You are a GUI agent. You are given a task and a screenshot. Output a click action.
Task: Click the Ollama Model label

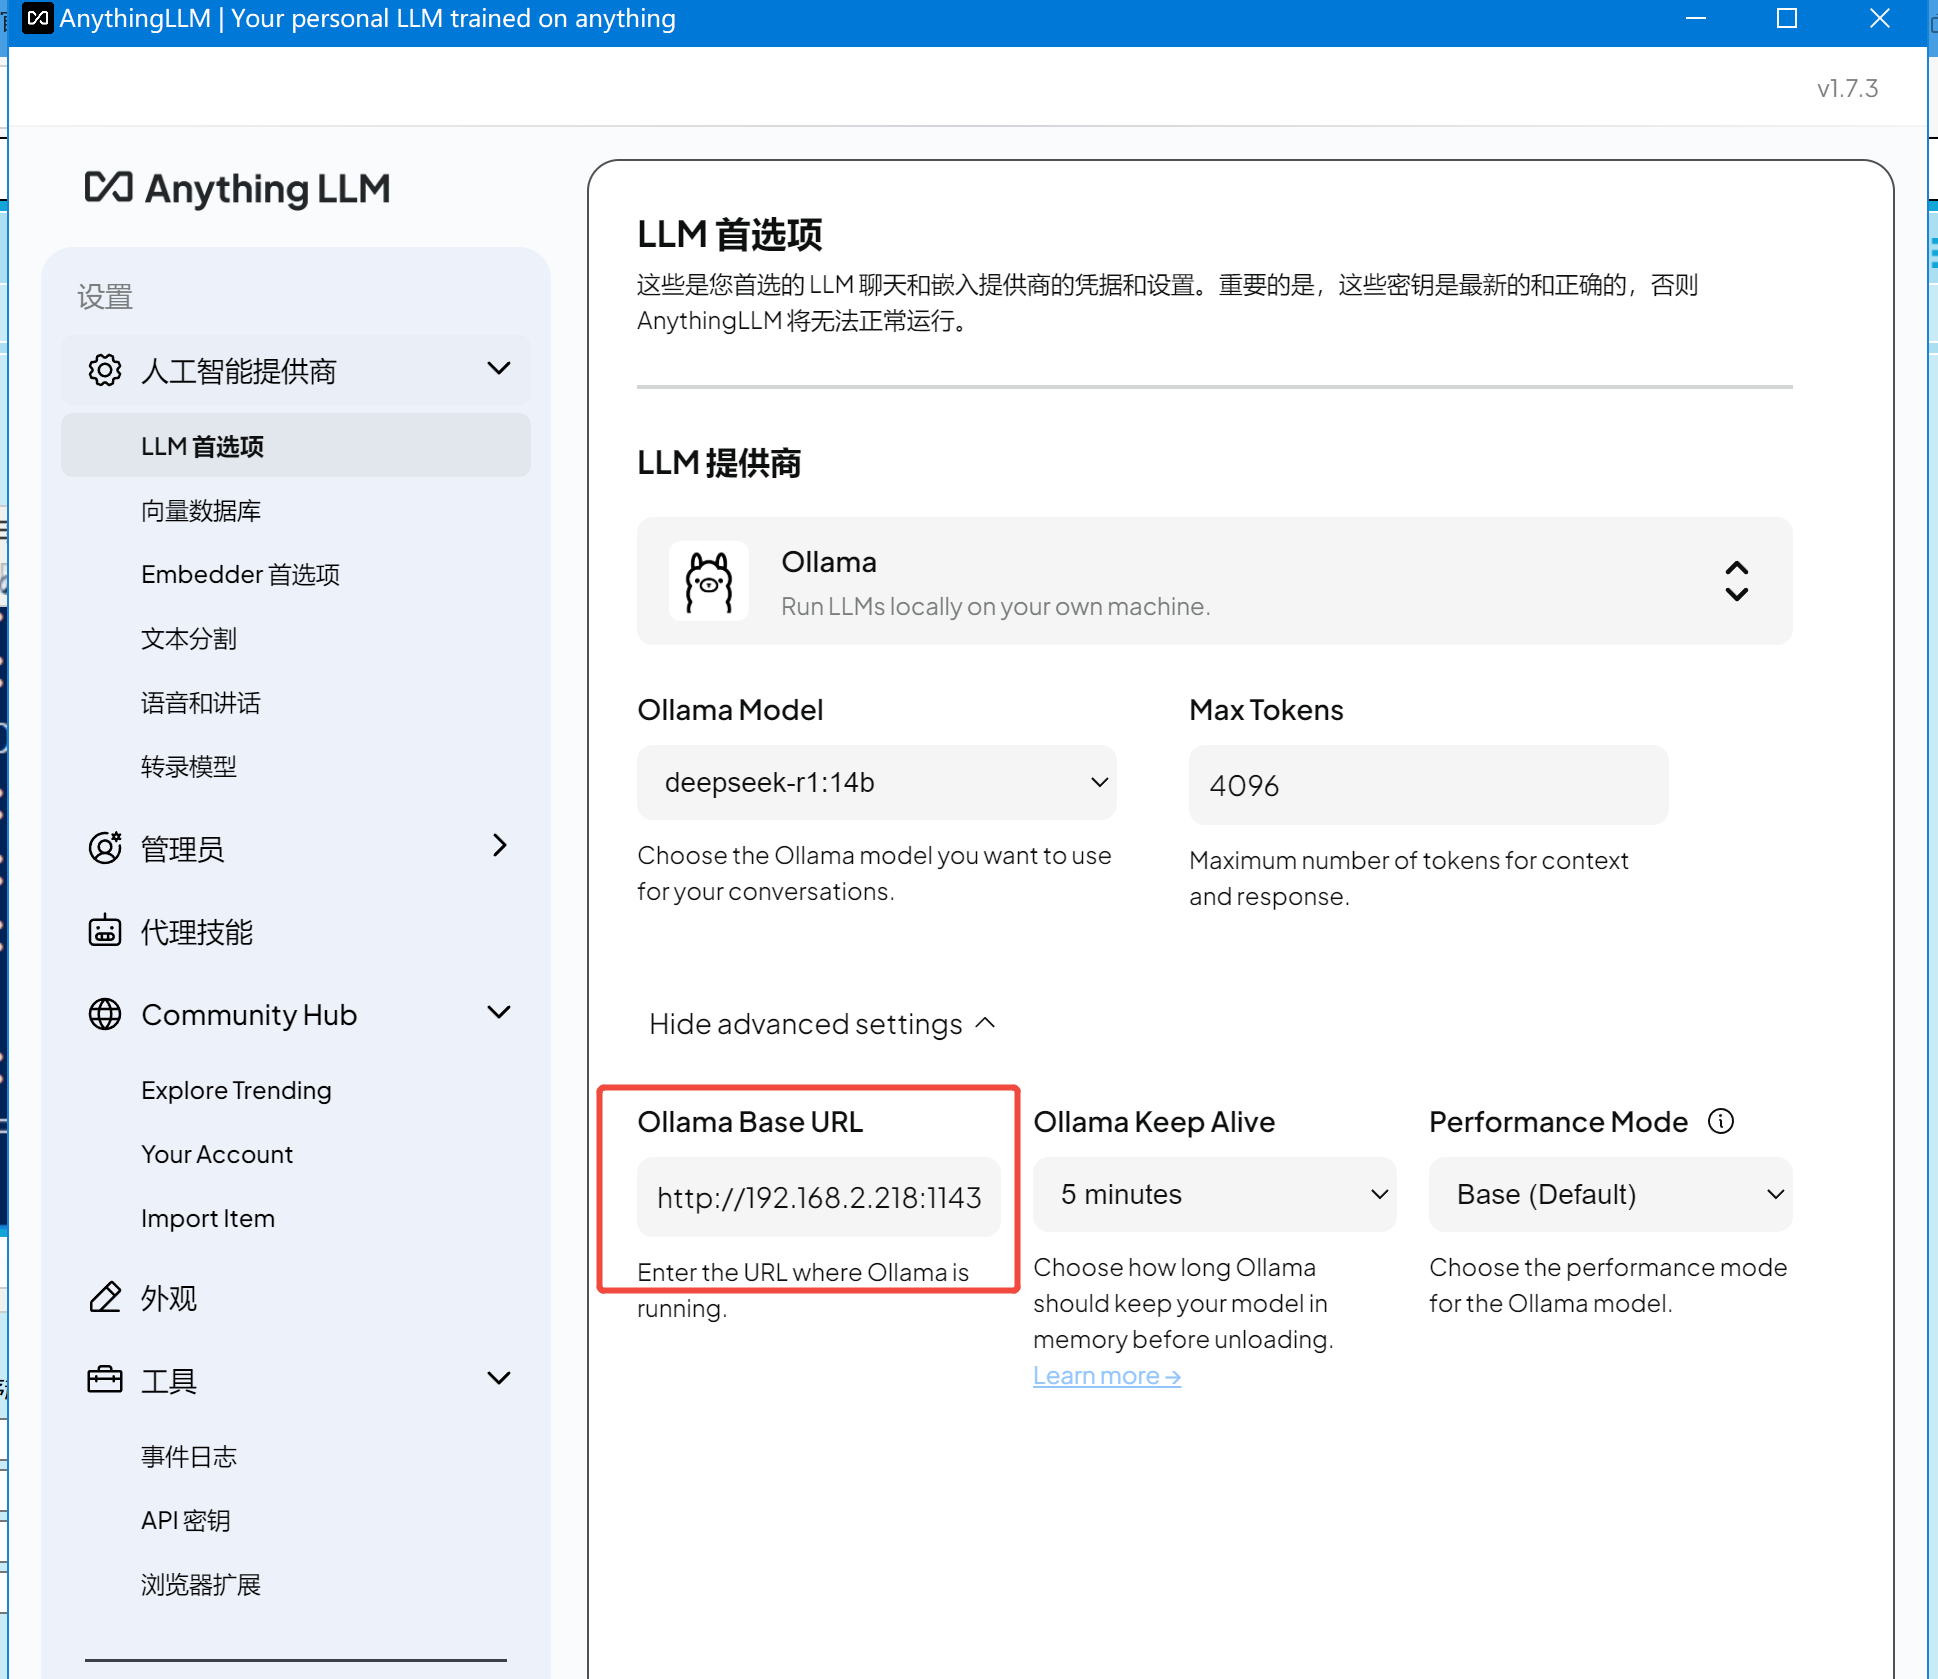(730, 710)
